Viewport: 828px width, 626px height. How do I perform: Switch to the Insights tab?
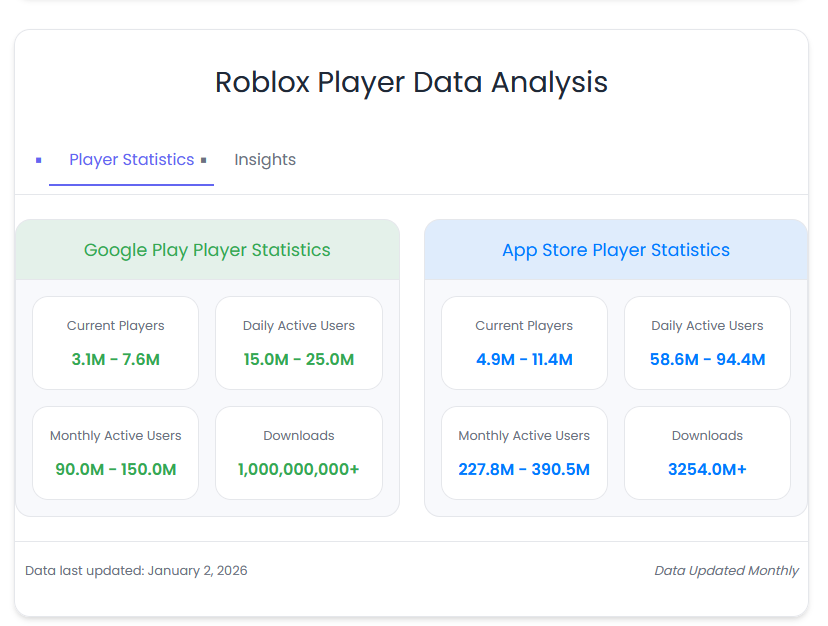(265, 160)
